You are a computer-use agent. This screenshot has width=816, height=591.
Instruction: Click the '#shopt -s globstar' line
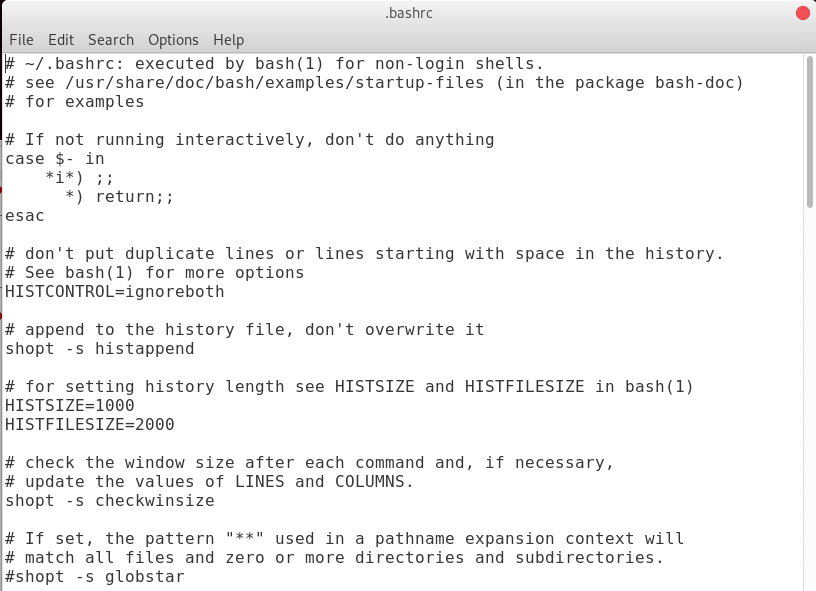pyautogui.click(x=95, y=576)
